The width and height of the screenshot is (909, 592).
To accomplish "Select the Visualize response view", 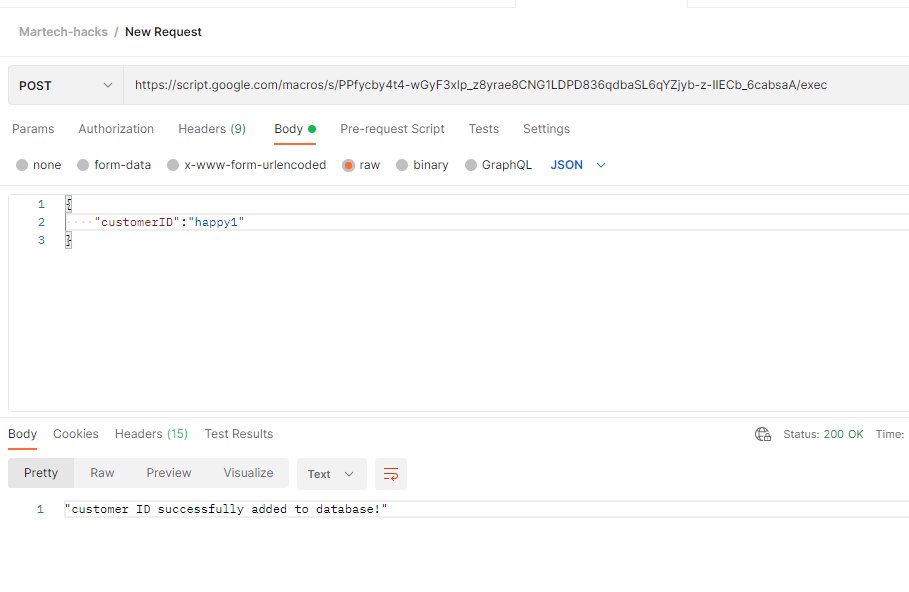I will pos(248,473).
